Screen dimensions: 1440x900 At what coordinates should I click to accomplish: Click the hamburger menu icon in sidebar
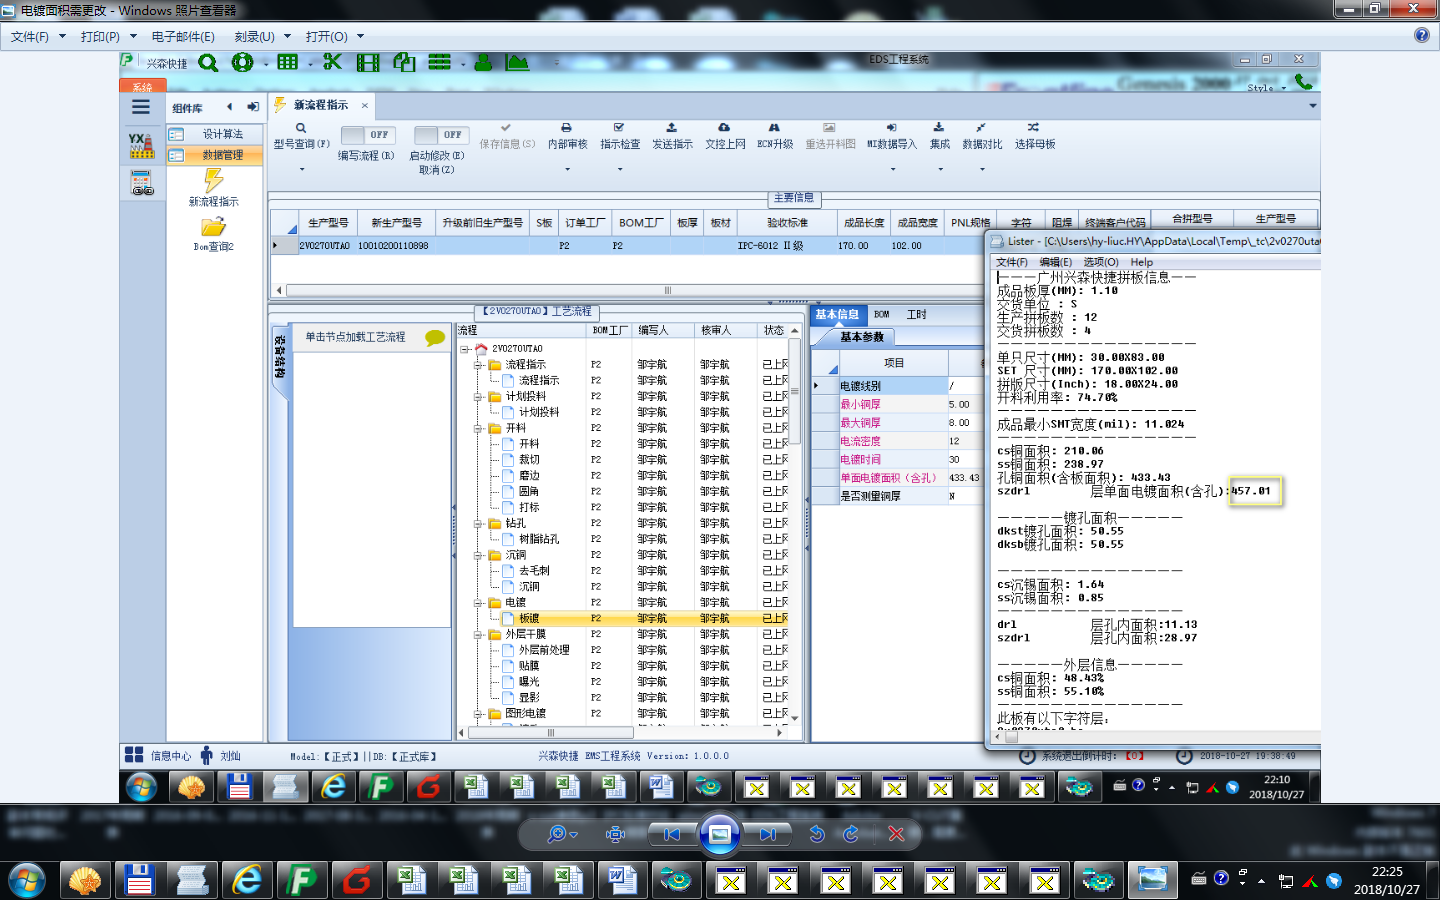click(x=141, y=107)
